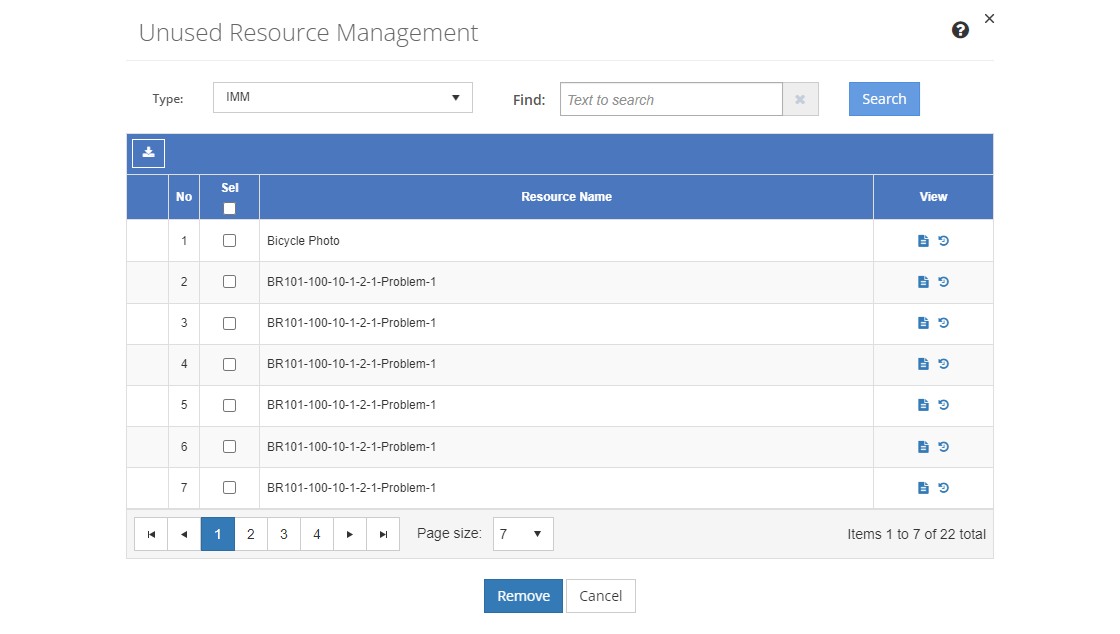Click restore history icon for row 3

[x=944, y=323]
